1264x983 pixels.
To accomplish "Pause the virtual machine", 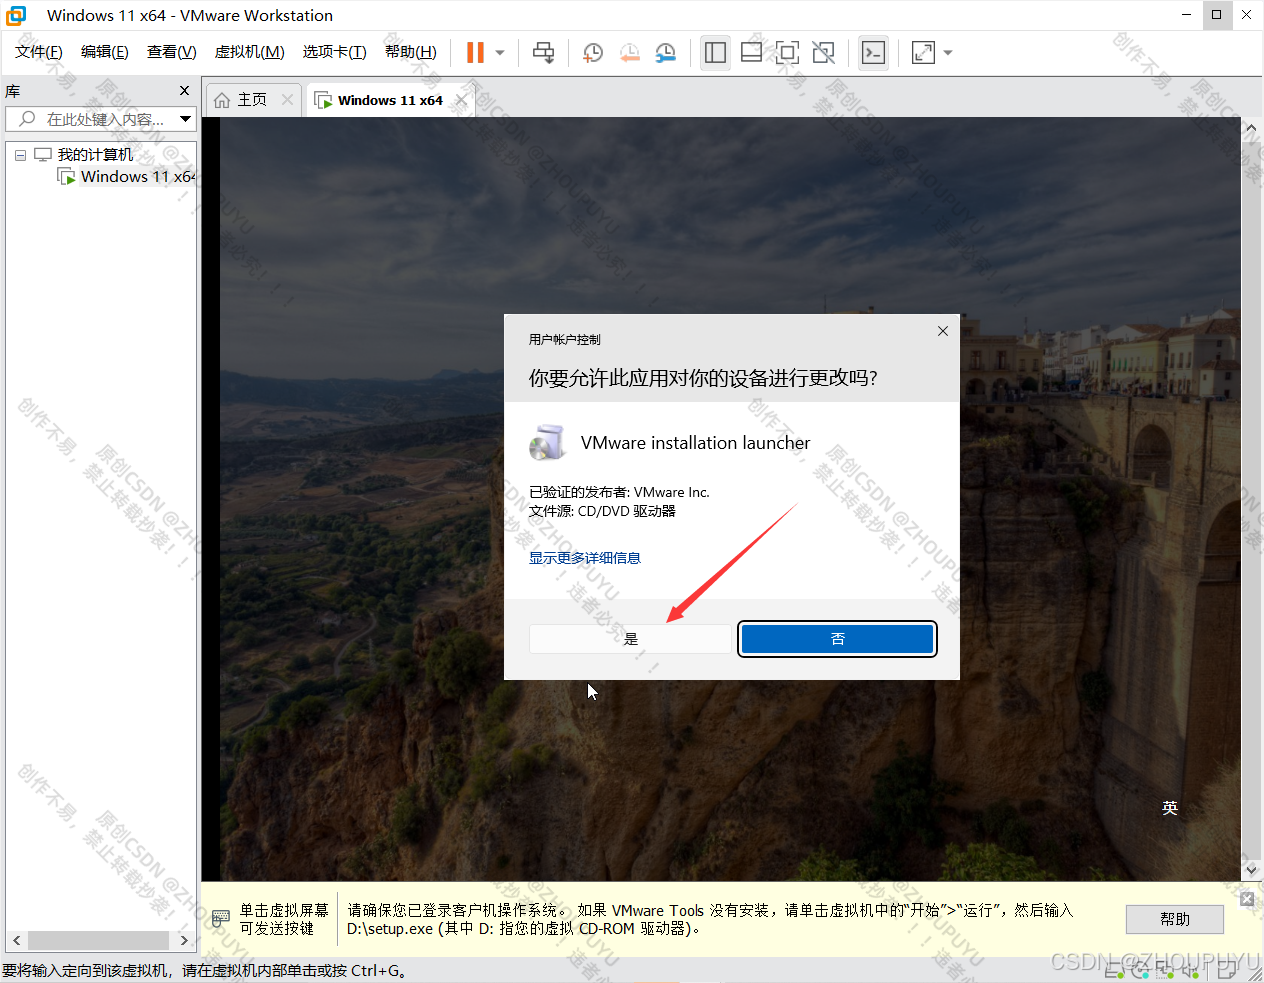I will point(475,52).
